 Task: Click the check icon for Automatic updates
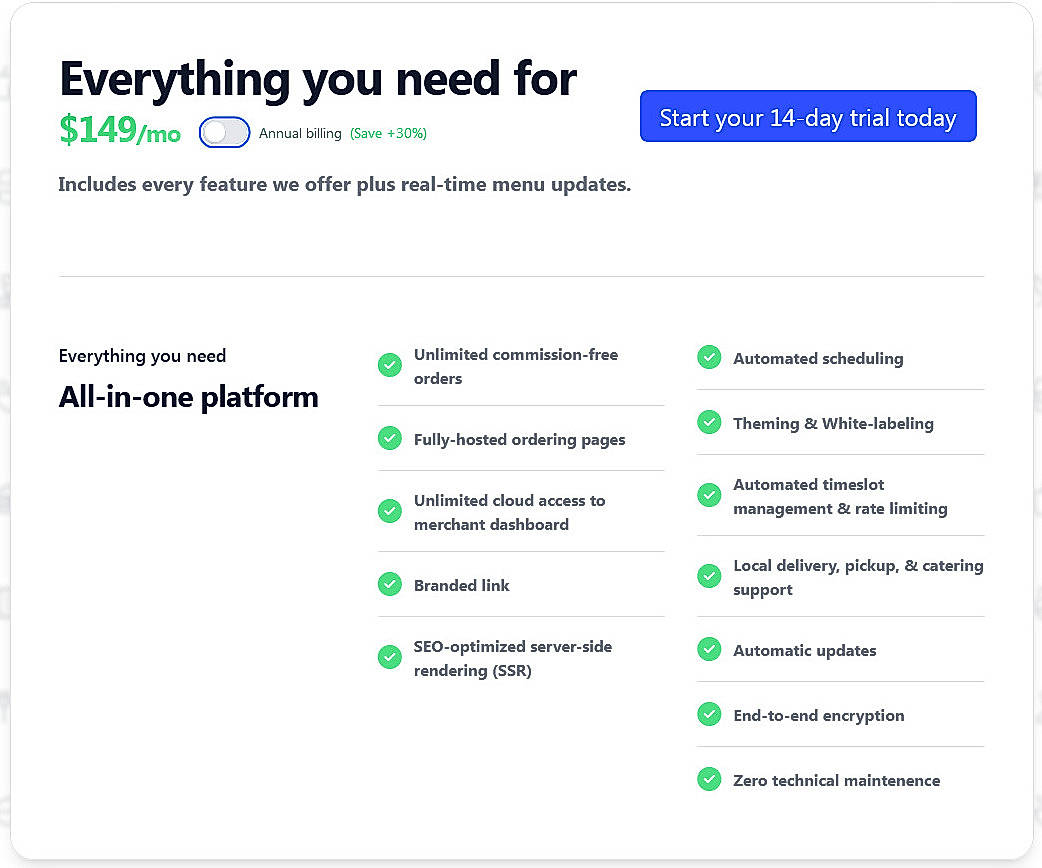709,649
